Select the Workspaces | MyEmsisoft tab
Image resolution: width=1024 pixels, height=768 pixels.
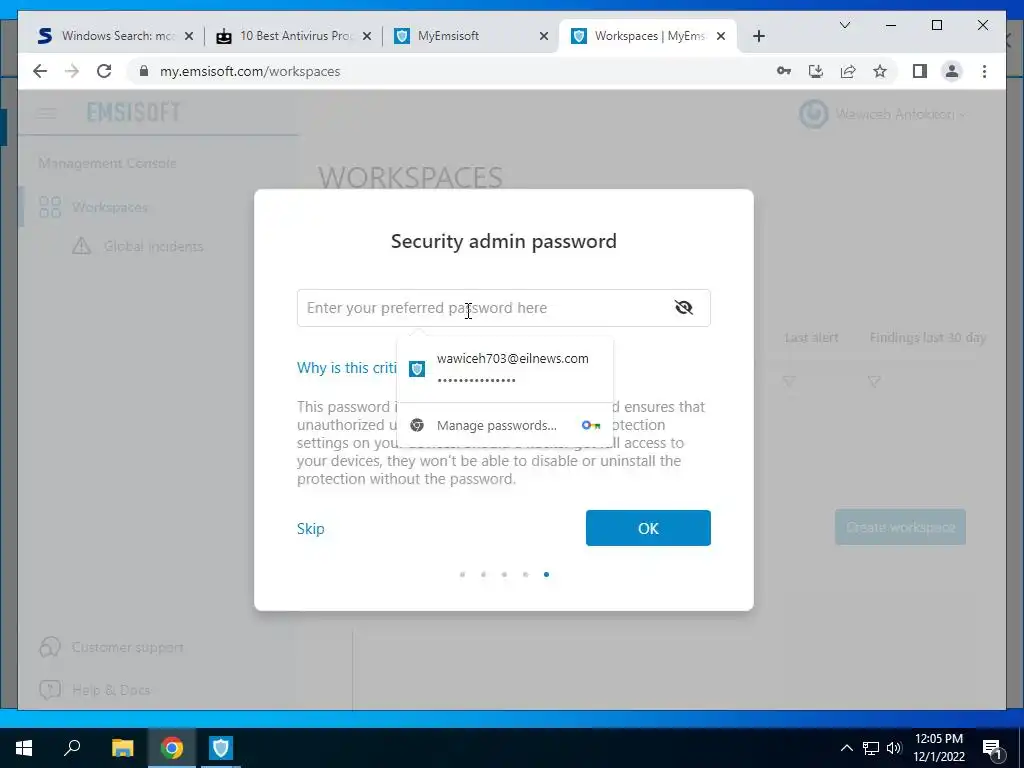click(648, 36)
